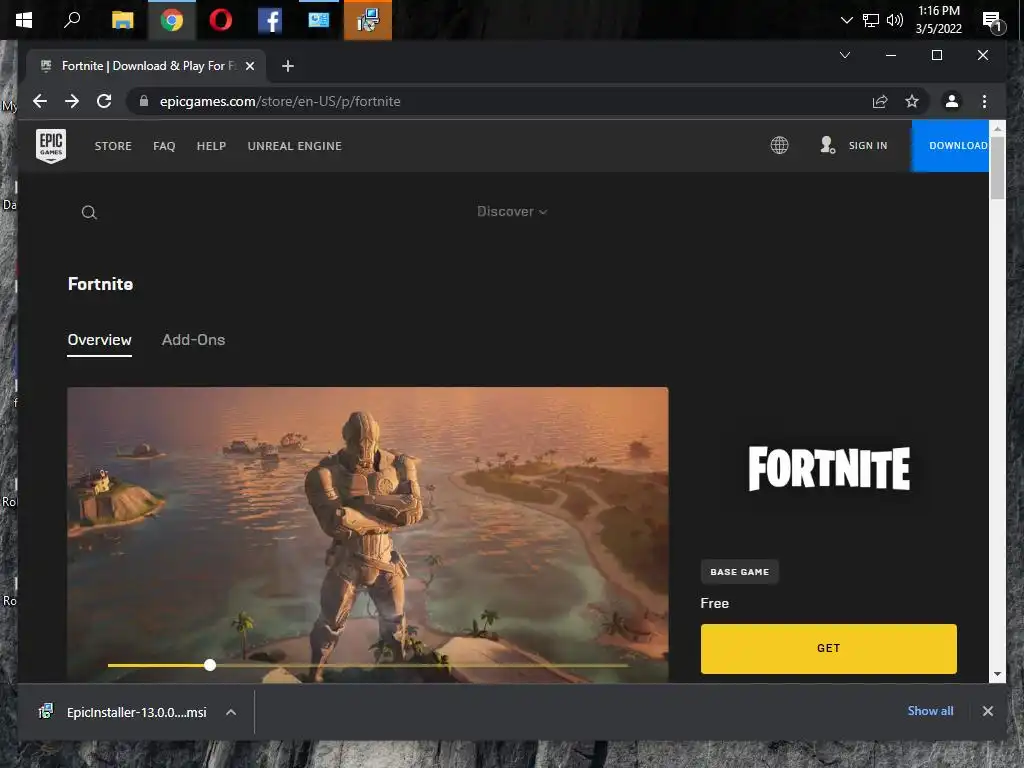Open the Windows Start menu
1024x768 pixels.
pyautogui.click(x=24, y=20)
